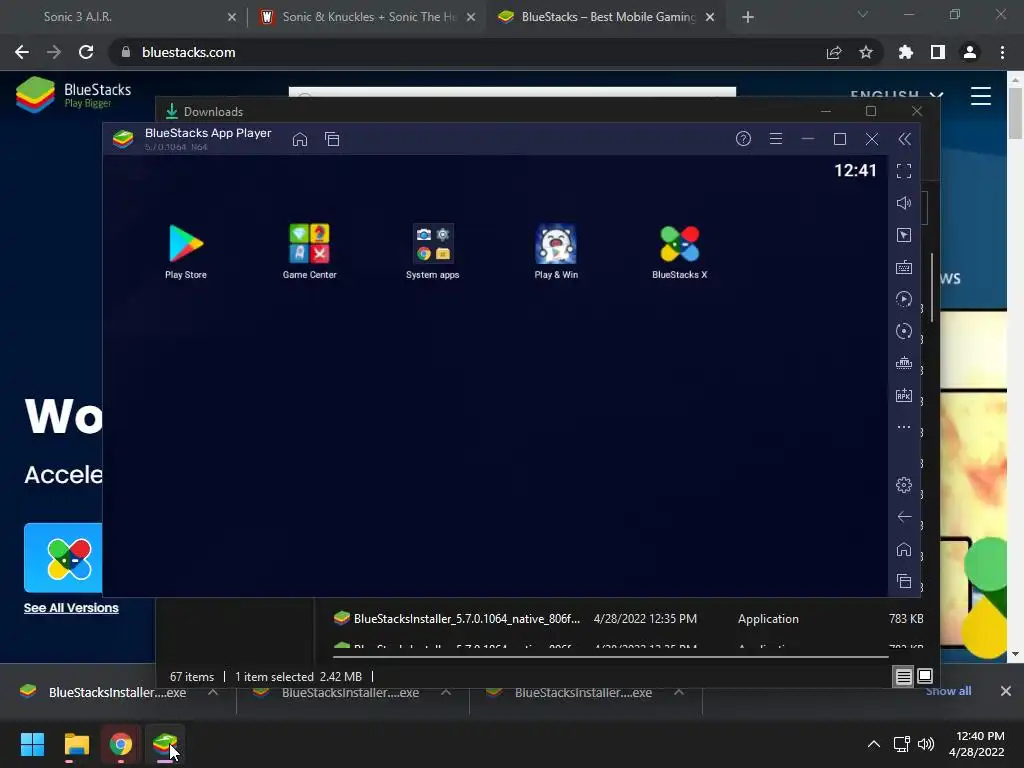Go to BlueStacks home from title bar
This screenshot has width=1024, height=768.
(x=300, y=139)
